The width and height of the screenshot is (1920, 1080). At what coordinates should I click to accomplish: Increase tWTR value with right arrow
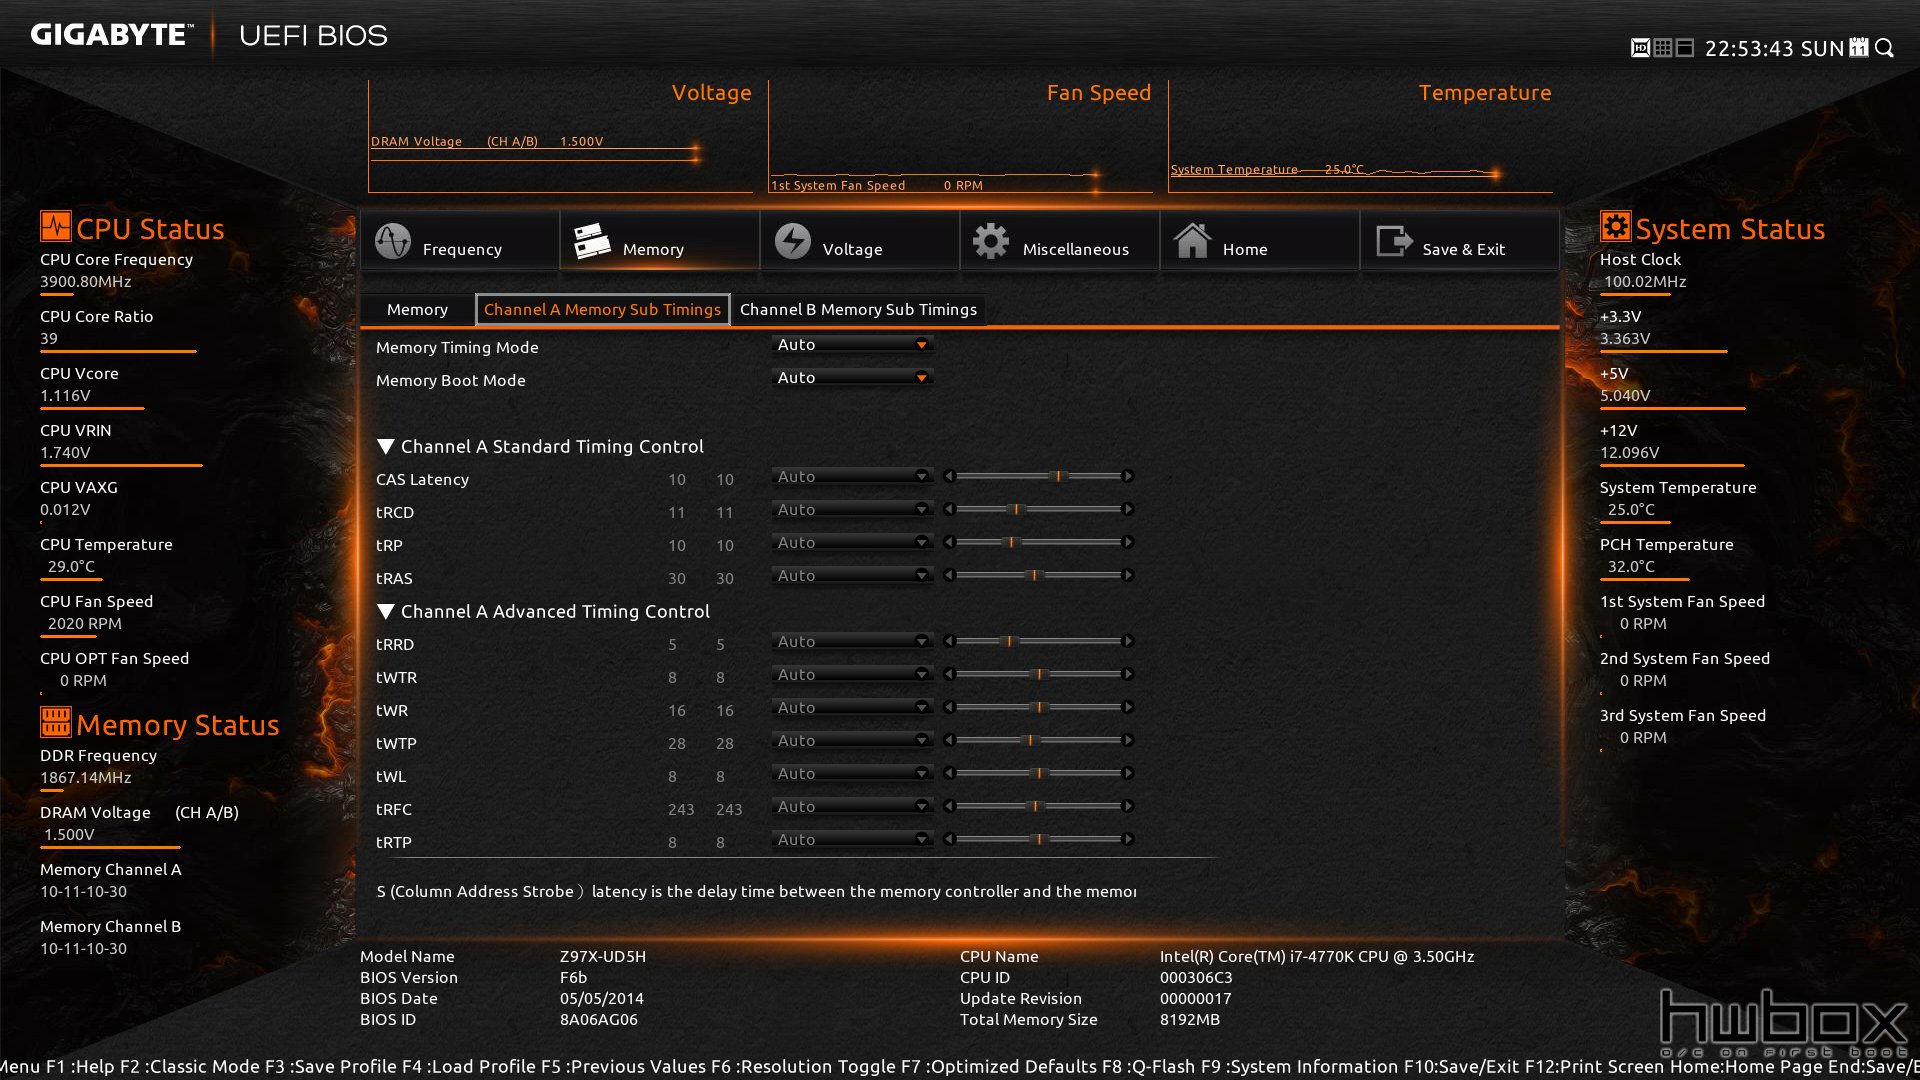pyautogui.click(x=1128, y=674)
